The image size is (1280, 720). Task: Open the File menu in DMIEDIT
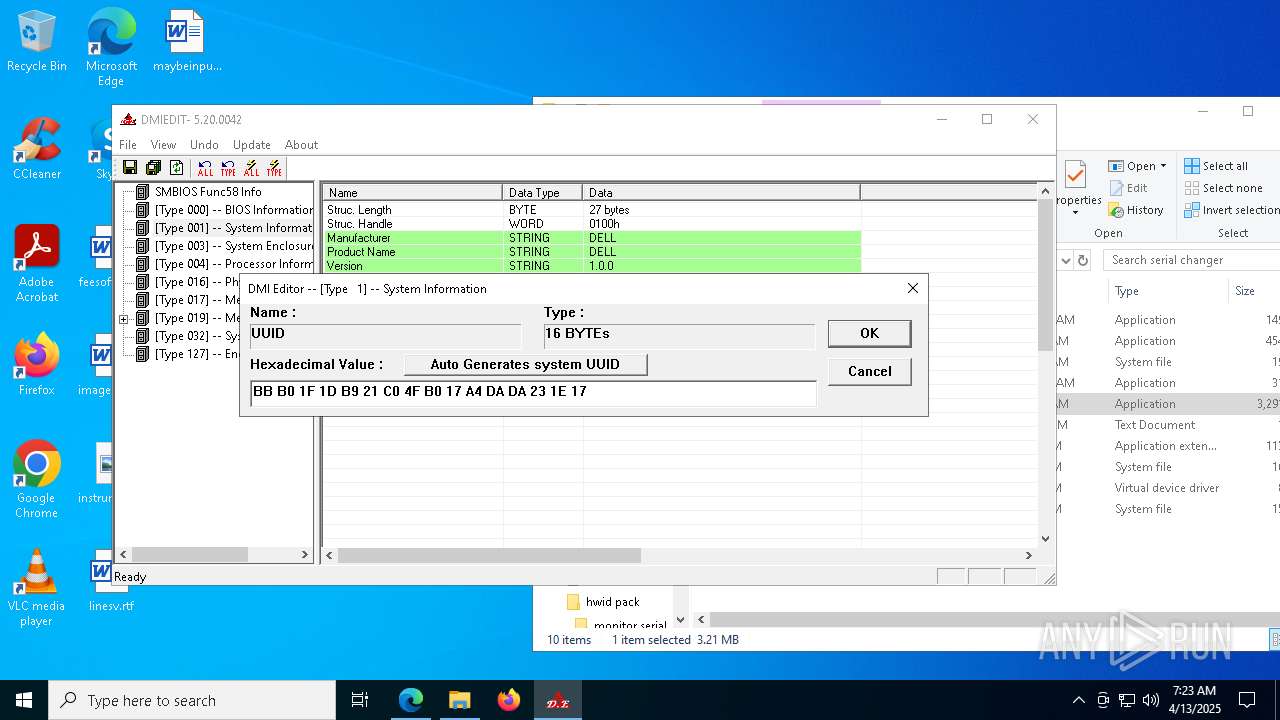(128, 145)
